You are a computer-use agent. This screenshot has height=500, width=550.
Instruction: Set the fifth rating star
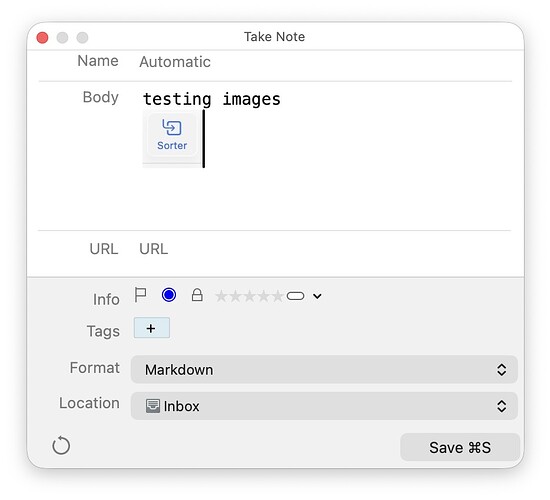pos(278,296)
